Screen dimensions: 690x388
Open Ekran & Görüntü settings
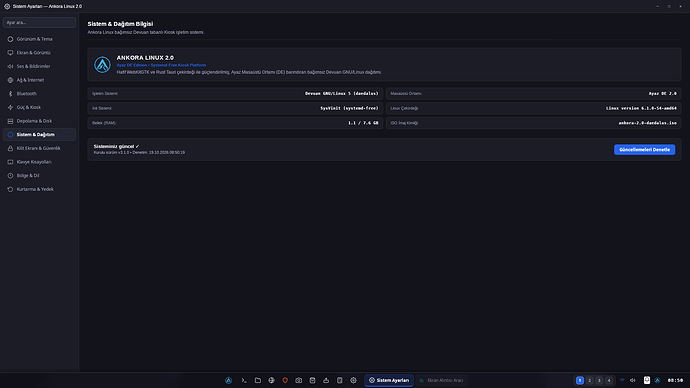coord(39,53)
